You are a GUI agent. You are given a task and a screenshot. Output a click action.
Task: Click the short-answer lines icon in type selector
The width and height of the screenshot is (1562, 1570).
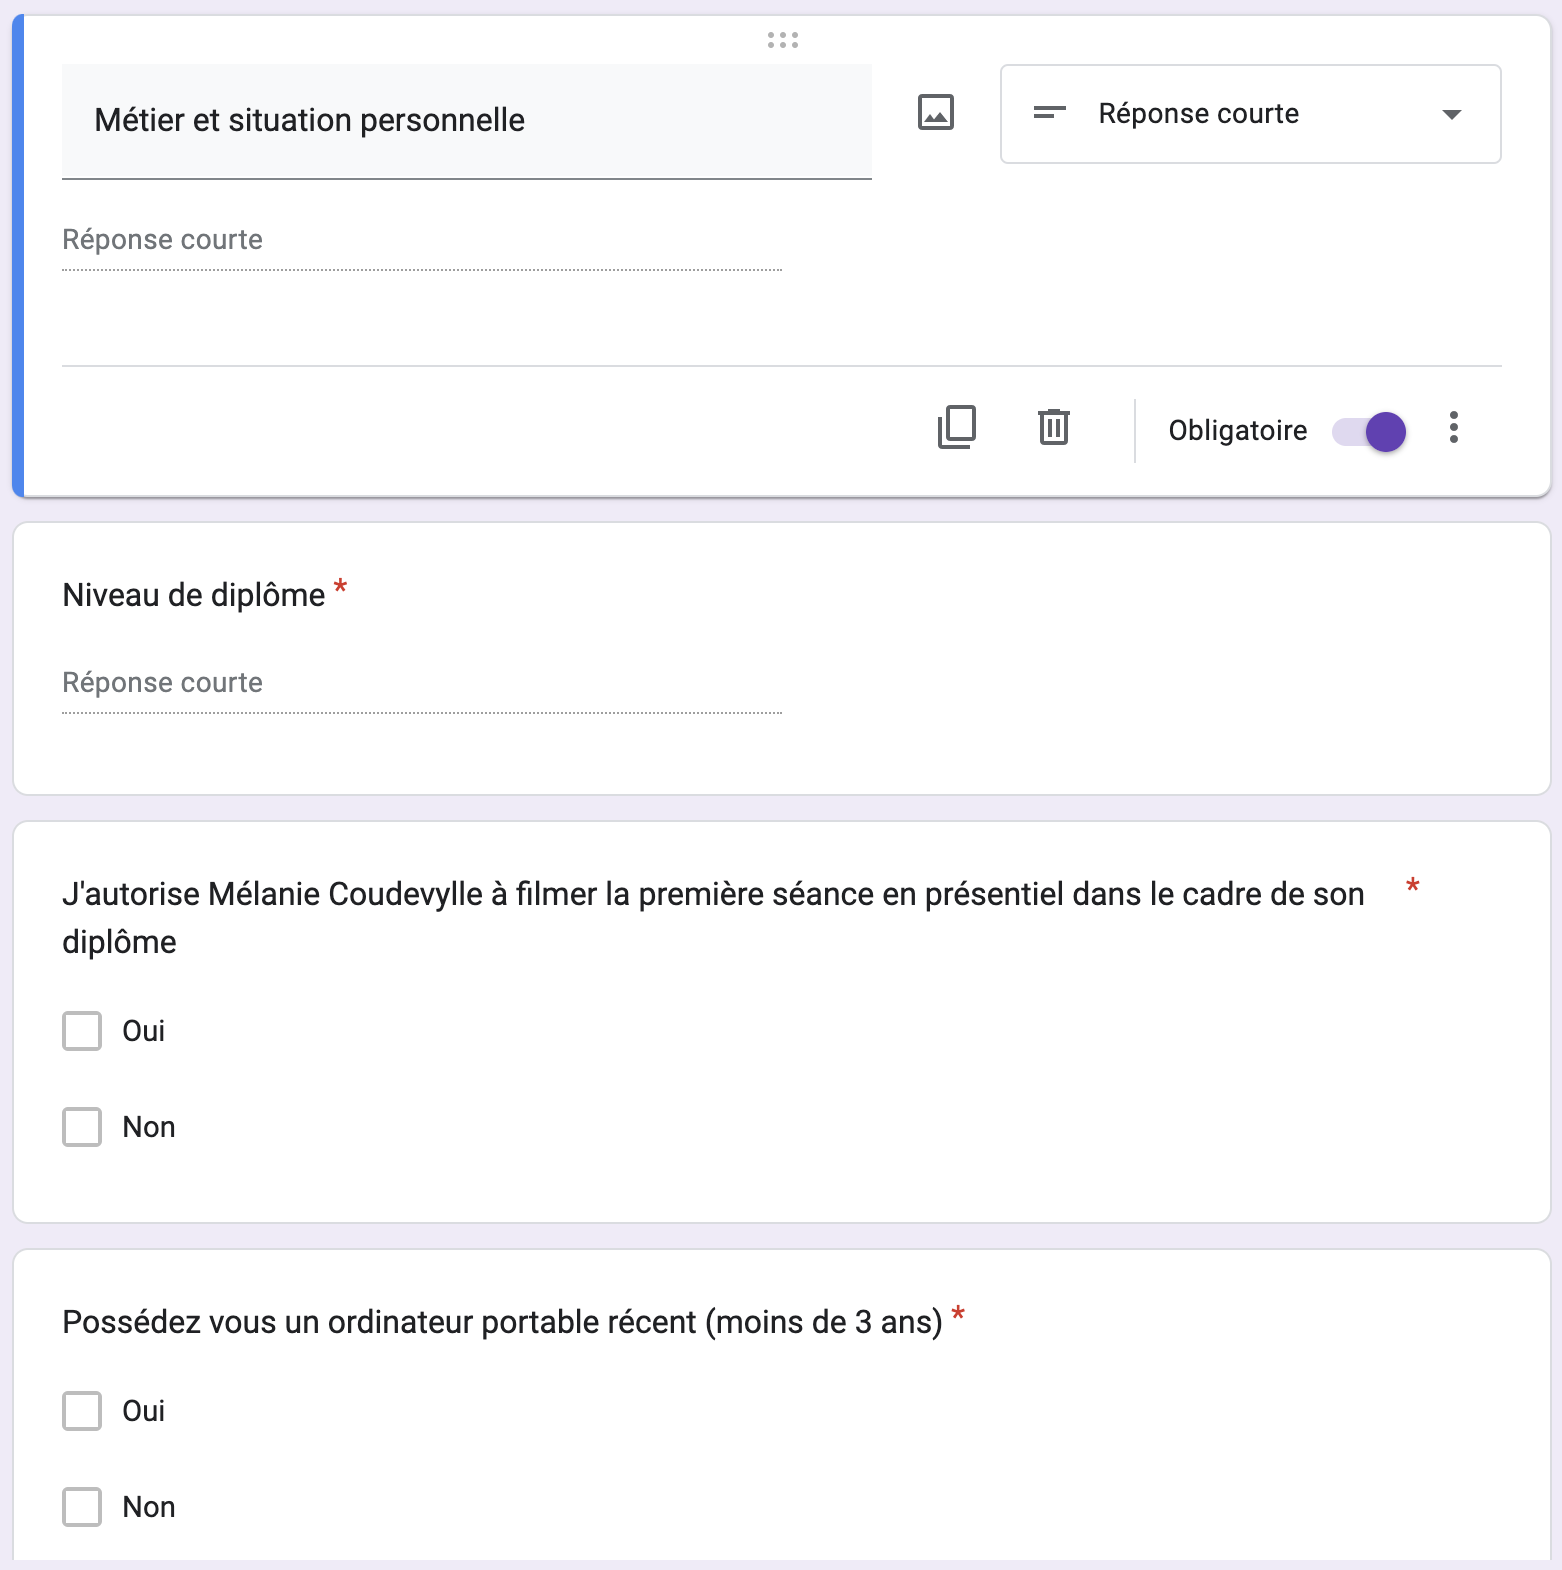click(1049, 113)
